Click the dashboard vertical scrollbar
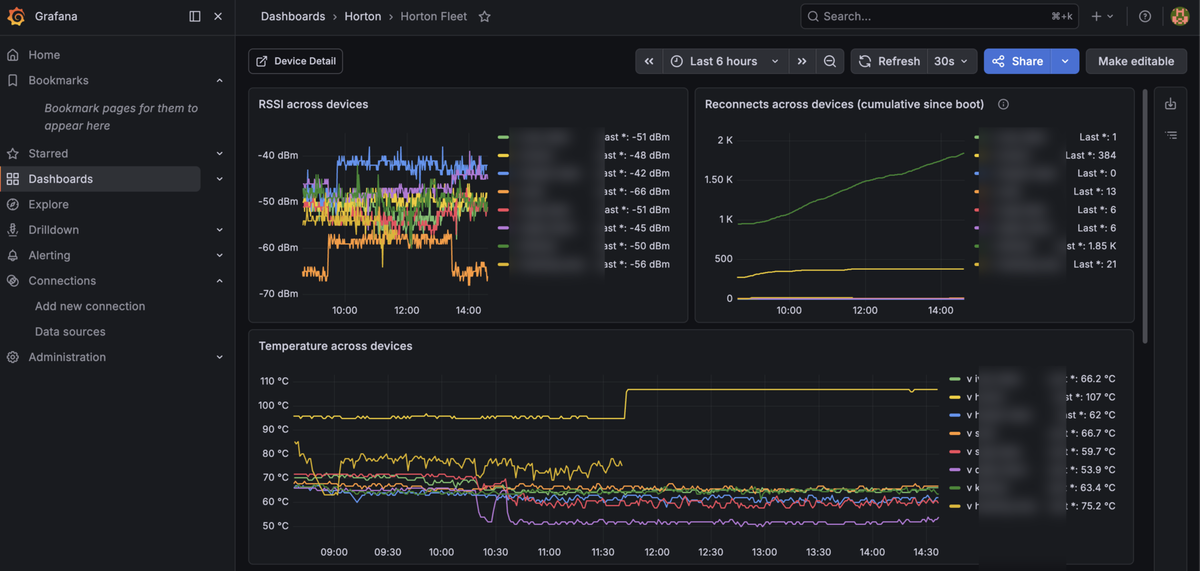 (x=1145, y=215)
